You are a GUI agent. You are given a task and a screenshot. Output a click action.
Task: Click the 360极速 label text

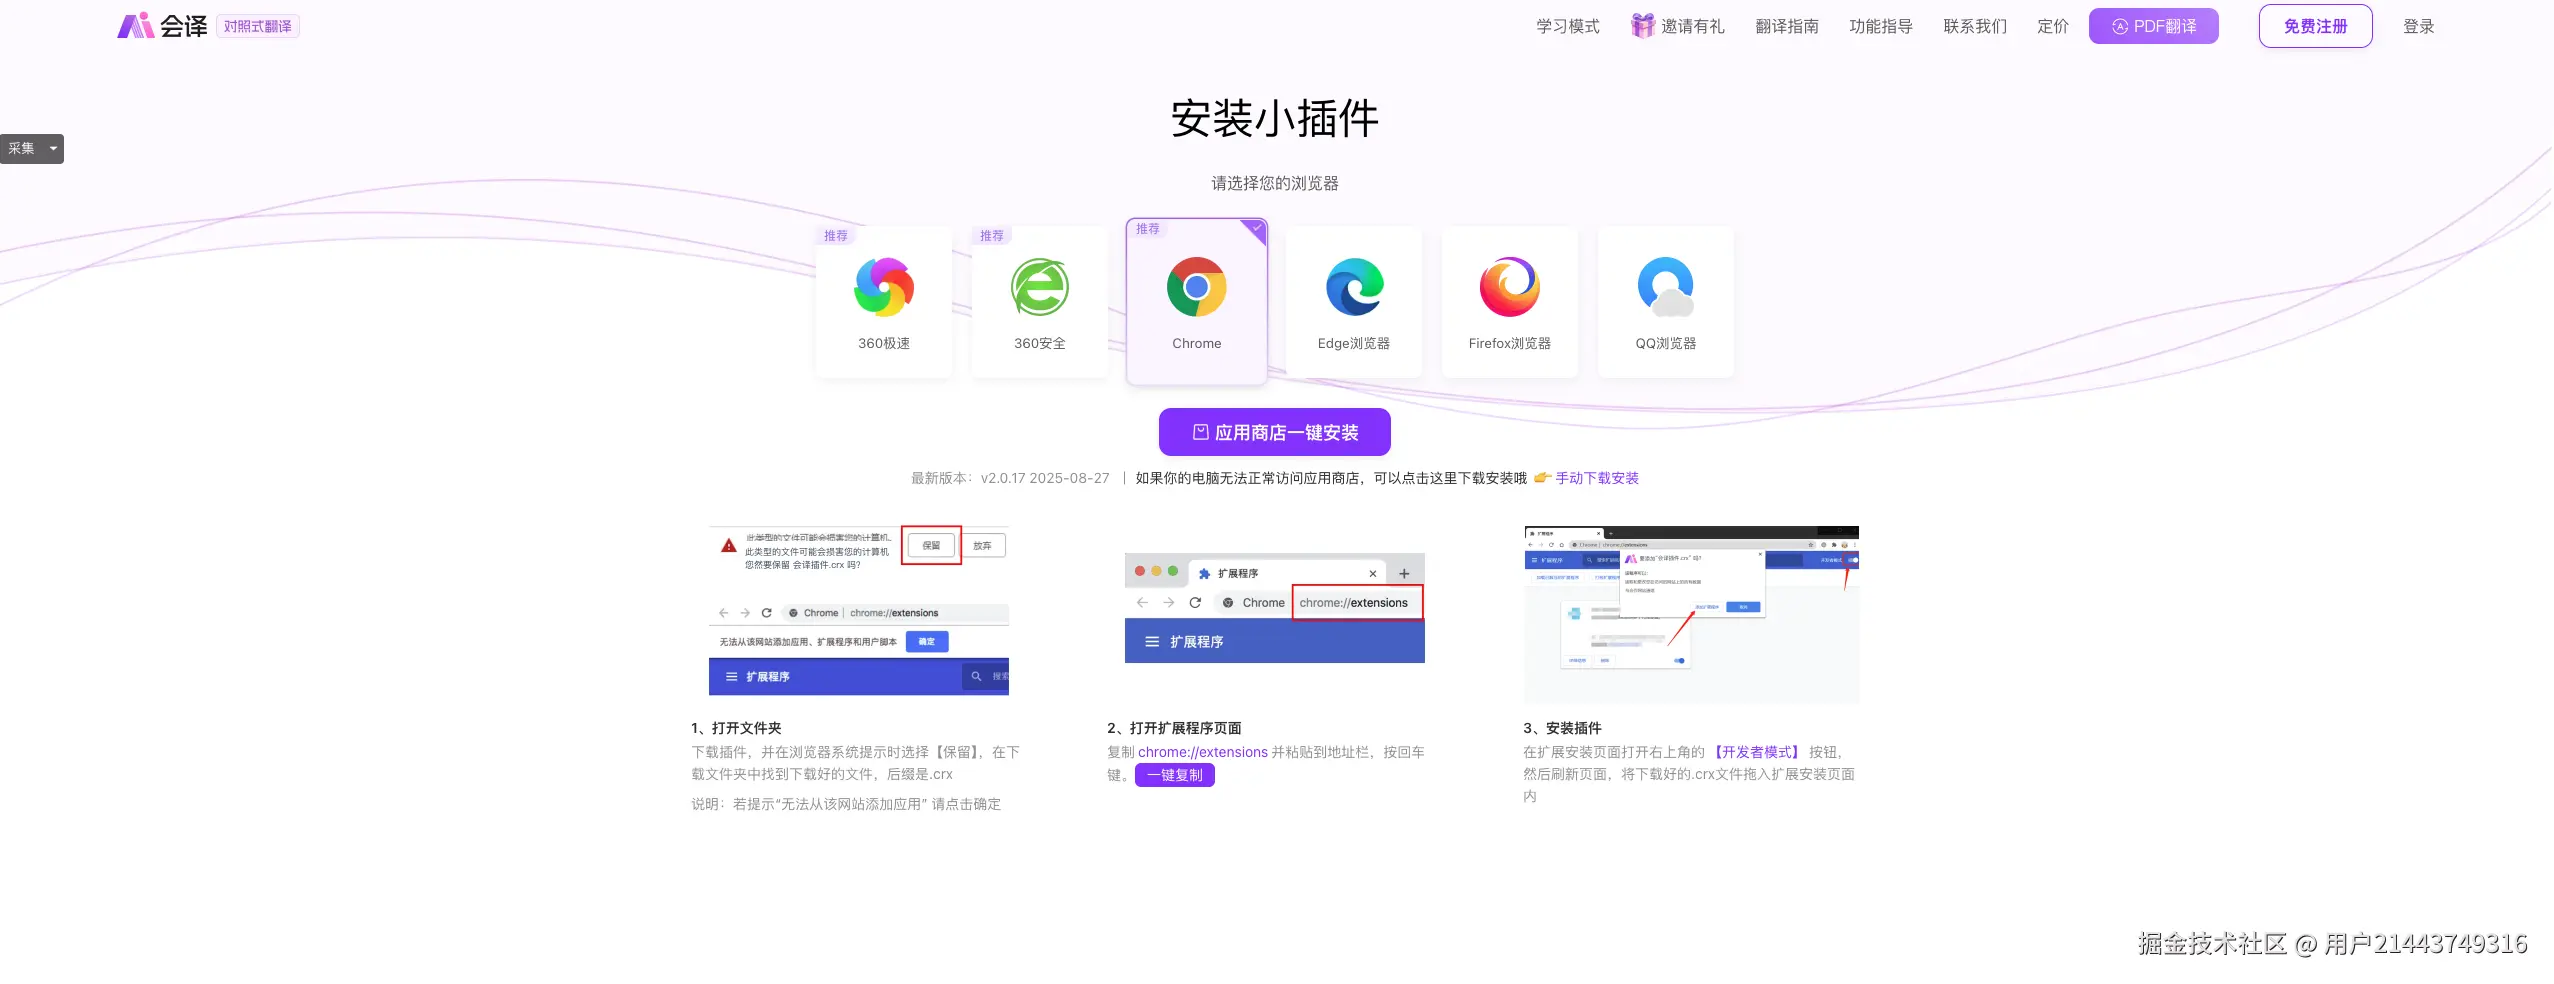(x=884, y=343)
